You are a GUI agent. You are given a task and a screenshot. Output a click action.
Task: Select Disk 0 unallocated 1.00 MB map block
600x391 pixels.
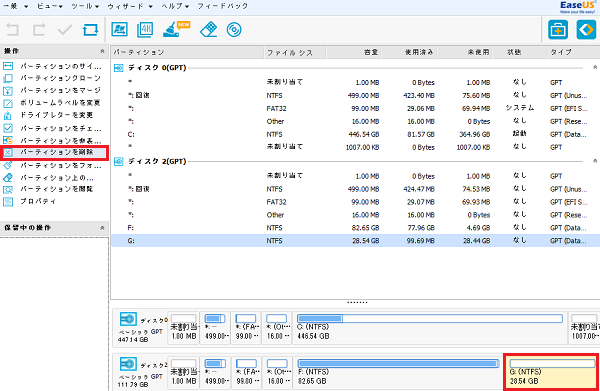(x=183, y=327)
